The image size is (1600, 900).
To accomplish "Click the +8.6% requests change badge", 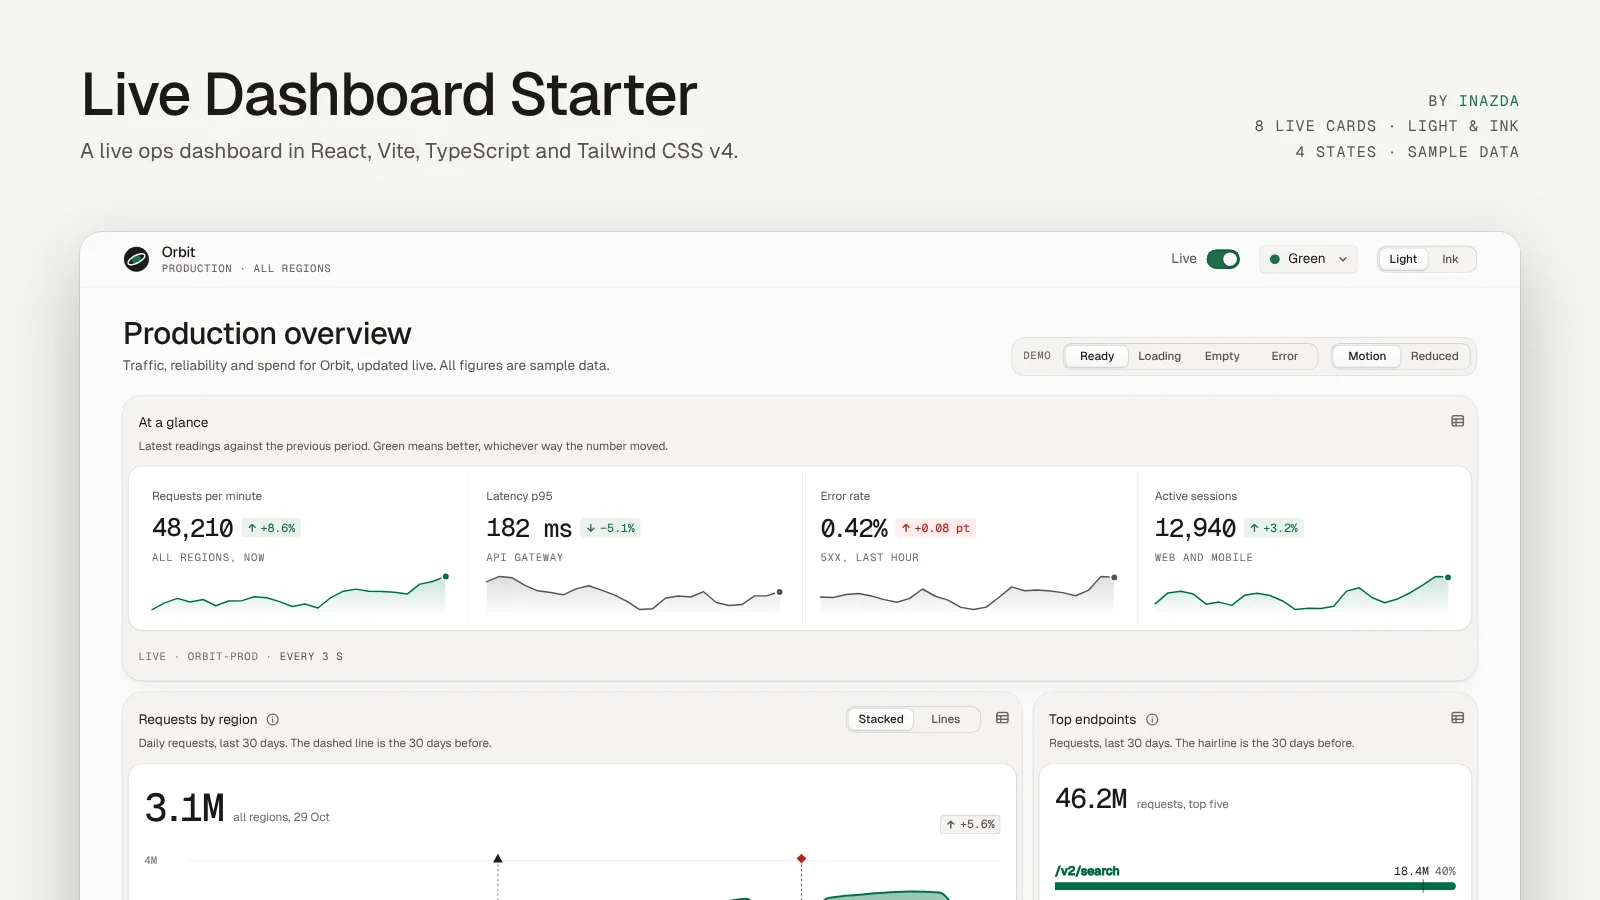I will [x=272, y=528].
